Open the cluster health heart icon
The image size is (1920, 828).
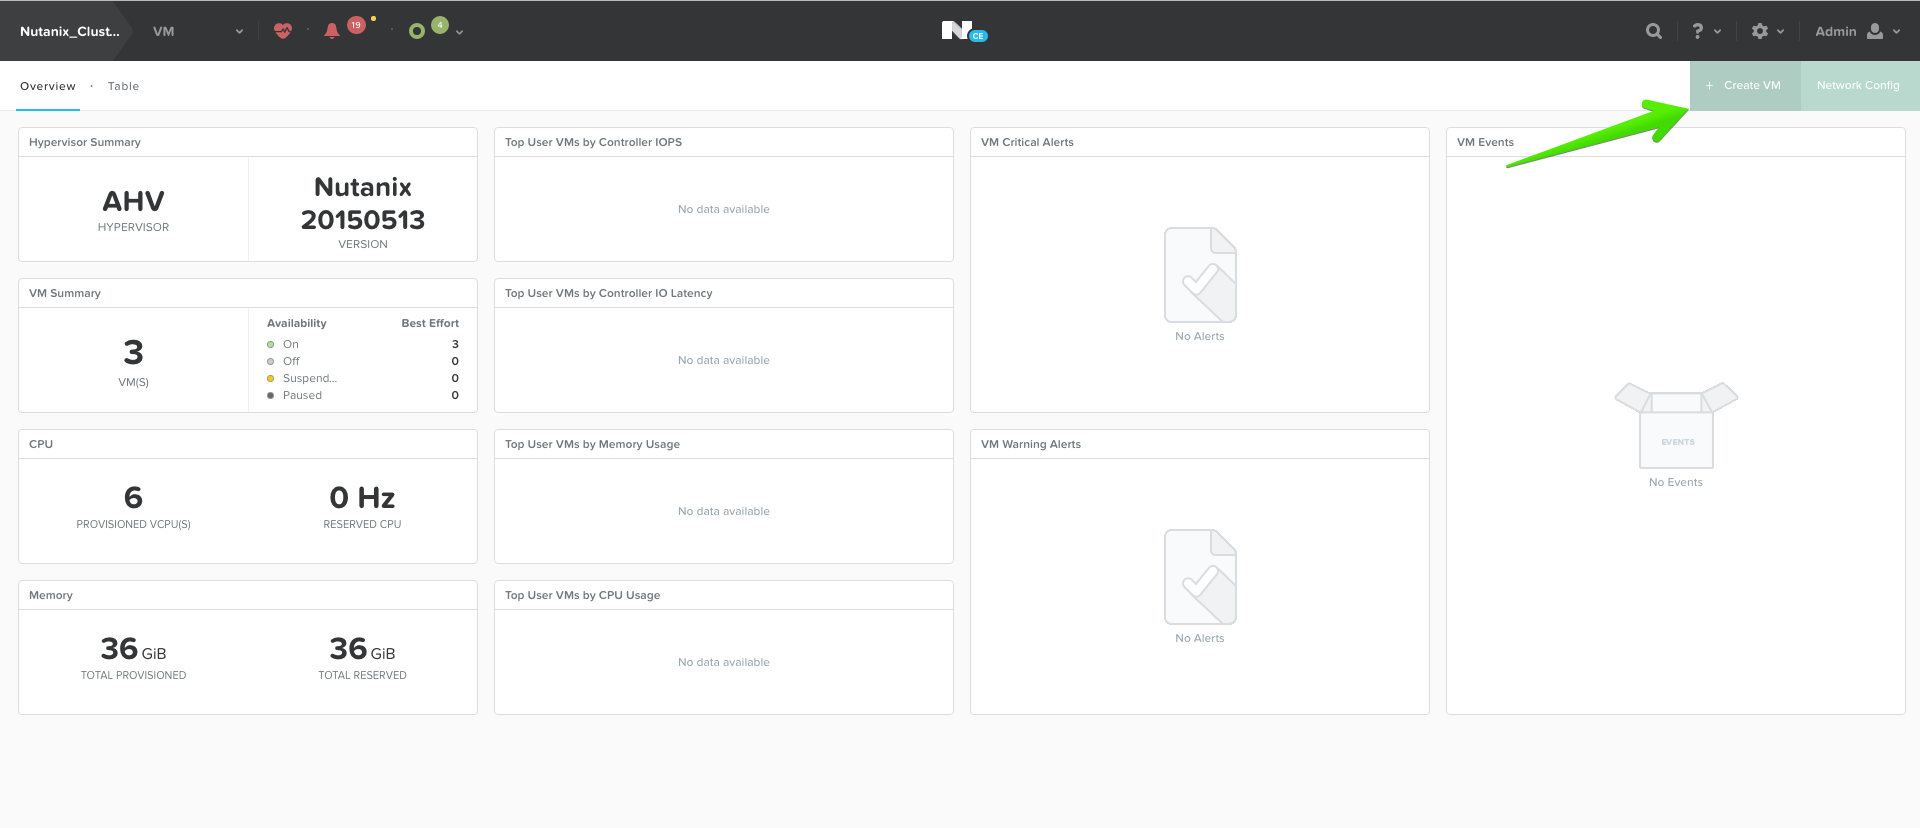(x=283, y=31)
